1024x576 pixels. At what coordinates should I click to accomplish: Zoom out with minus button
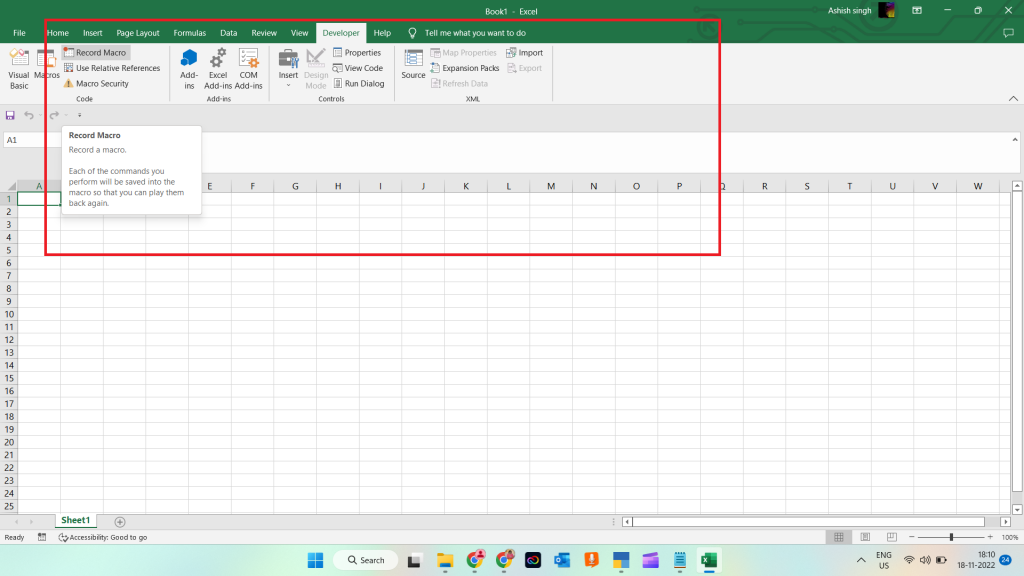coord(912,537)
